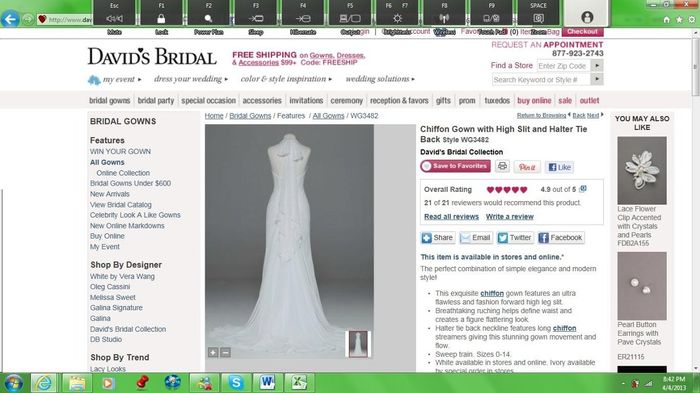Expand dress your wedding menu

pos(191,79)
